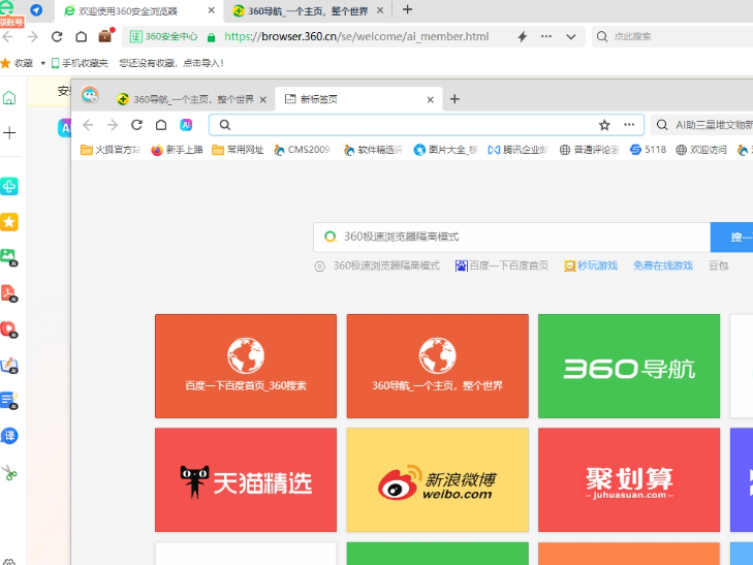Open the 新手上路 bookmark
The width and height of the screenshot is (753, 565).
pyautogui.click(x=177, y=150)
